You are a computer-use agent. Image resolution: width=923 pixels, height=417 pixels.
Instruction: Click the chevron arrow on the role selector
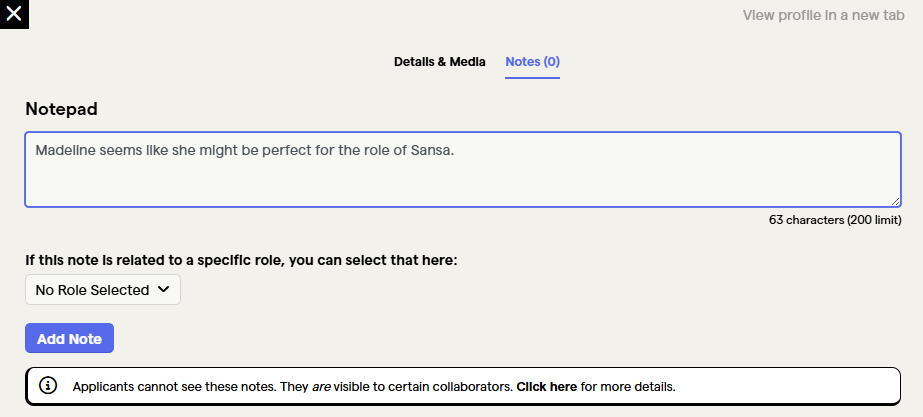click(164, 289)
